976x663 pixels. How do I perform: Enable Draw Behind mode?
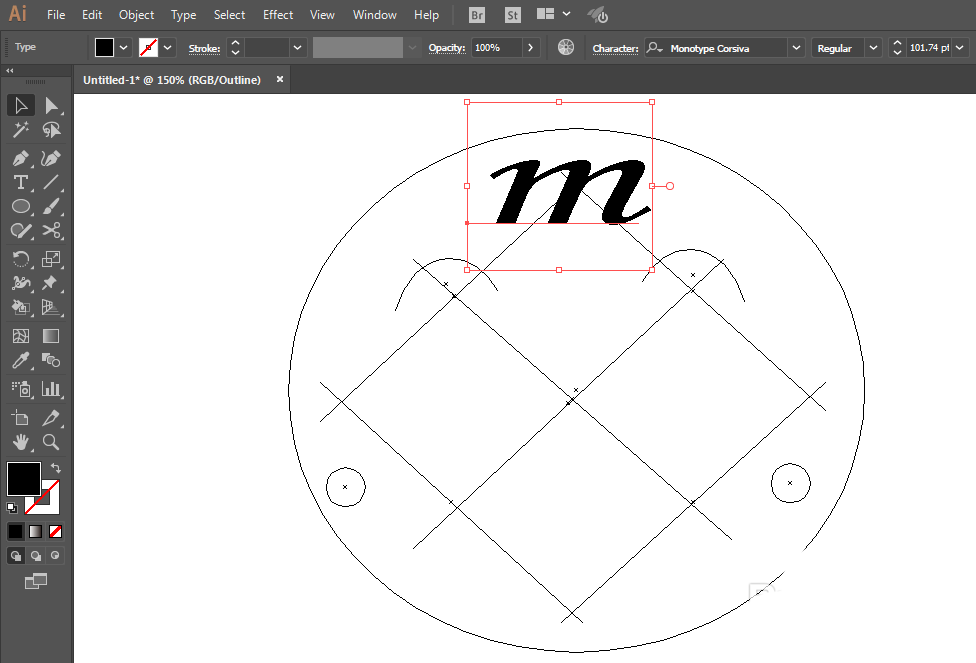[x=36, y=555]
